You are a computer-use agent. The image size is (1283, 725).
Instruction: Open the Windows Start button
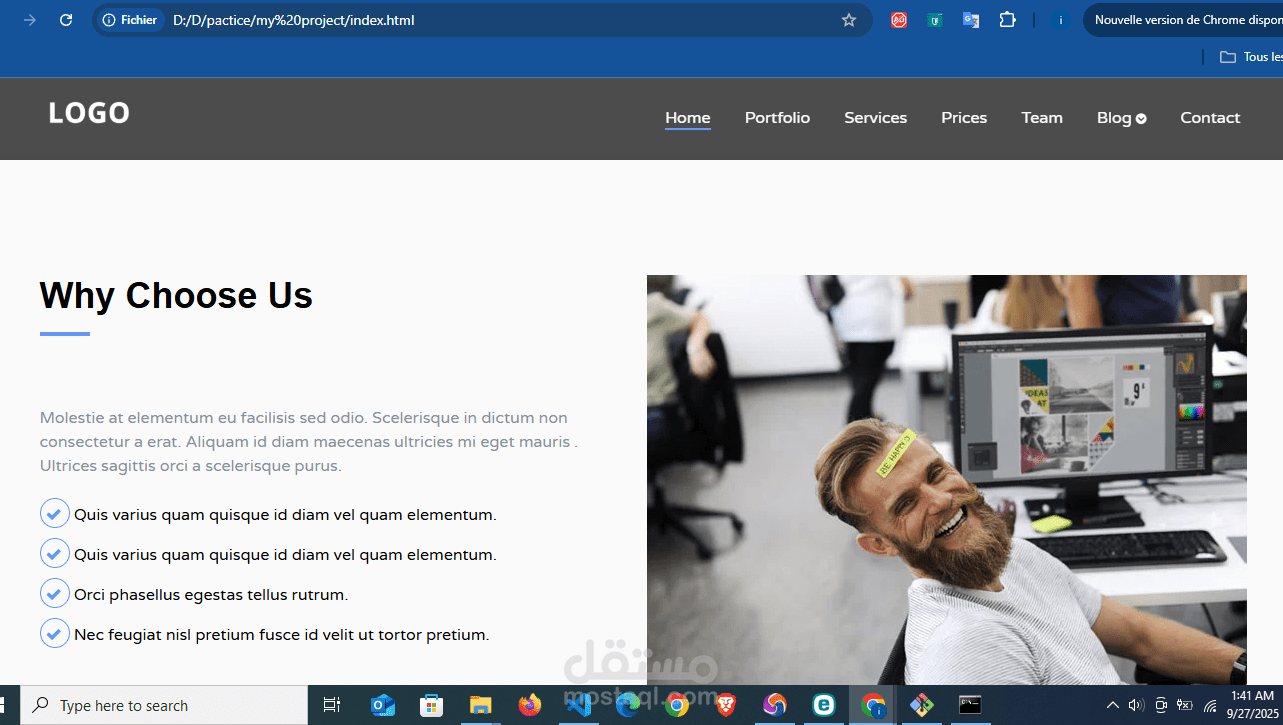click(3, 705)
